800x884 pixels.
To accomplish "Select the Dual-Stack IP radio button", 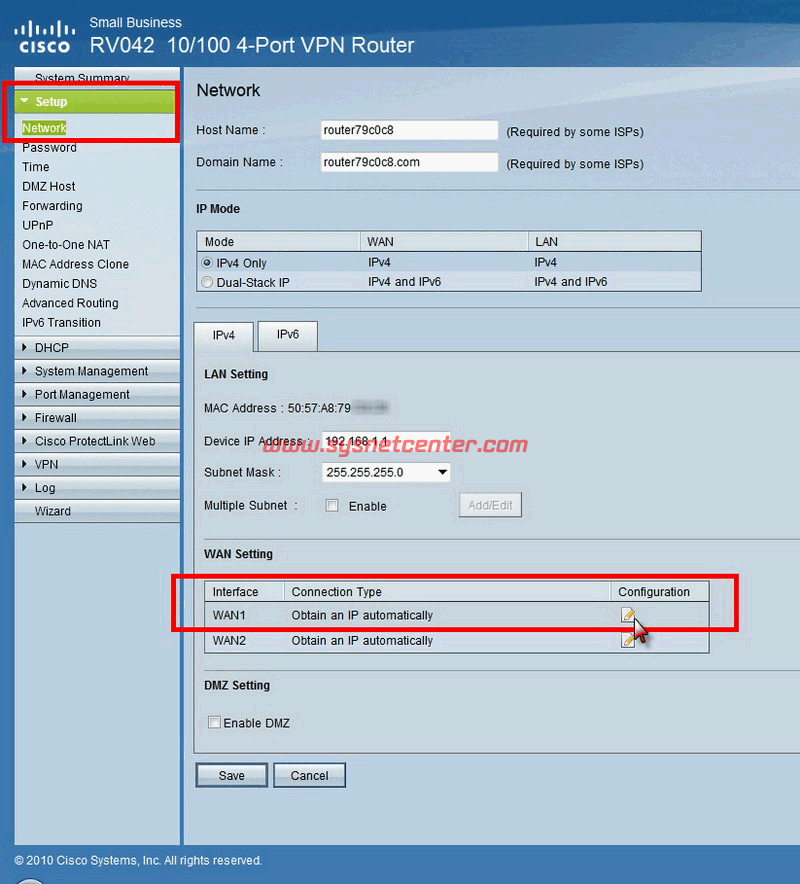I will click(208, 282).
